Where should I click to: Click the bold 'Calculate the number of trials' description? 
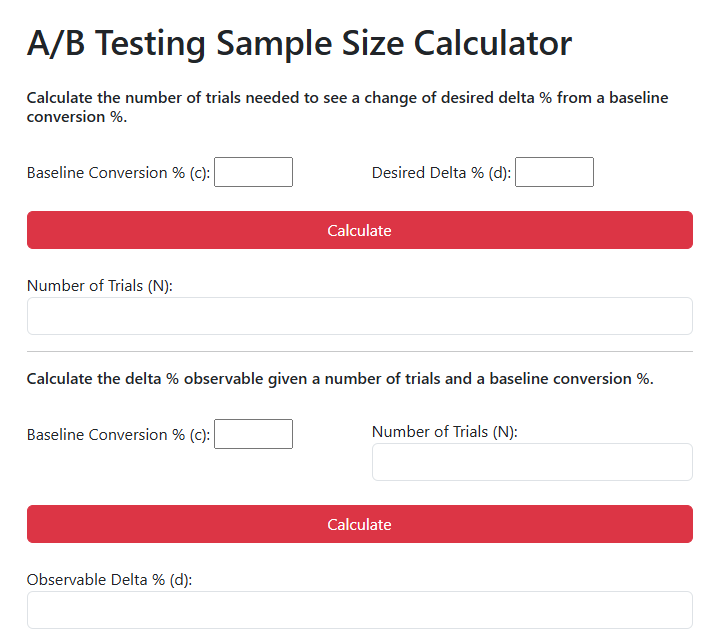point(348,107)
